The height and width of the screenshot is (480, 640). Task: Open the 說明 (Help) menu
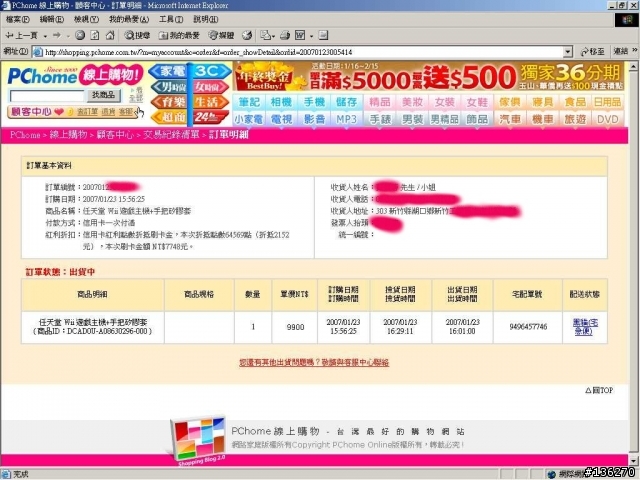(205, 19)
